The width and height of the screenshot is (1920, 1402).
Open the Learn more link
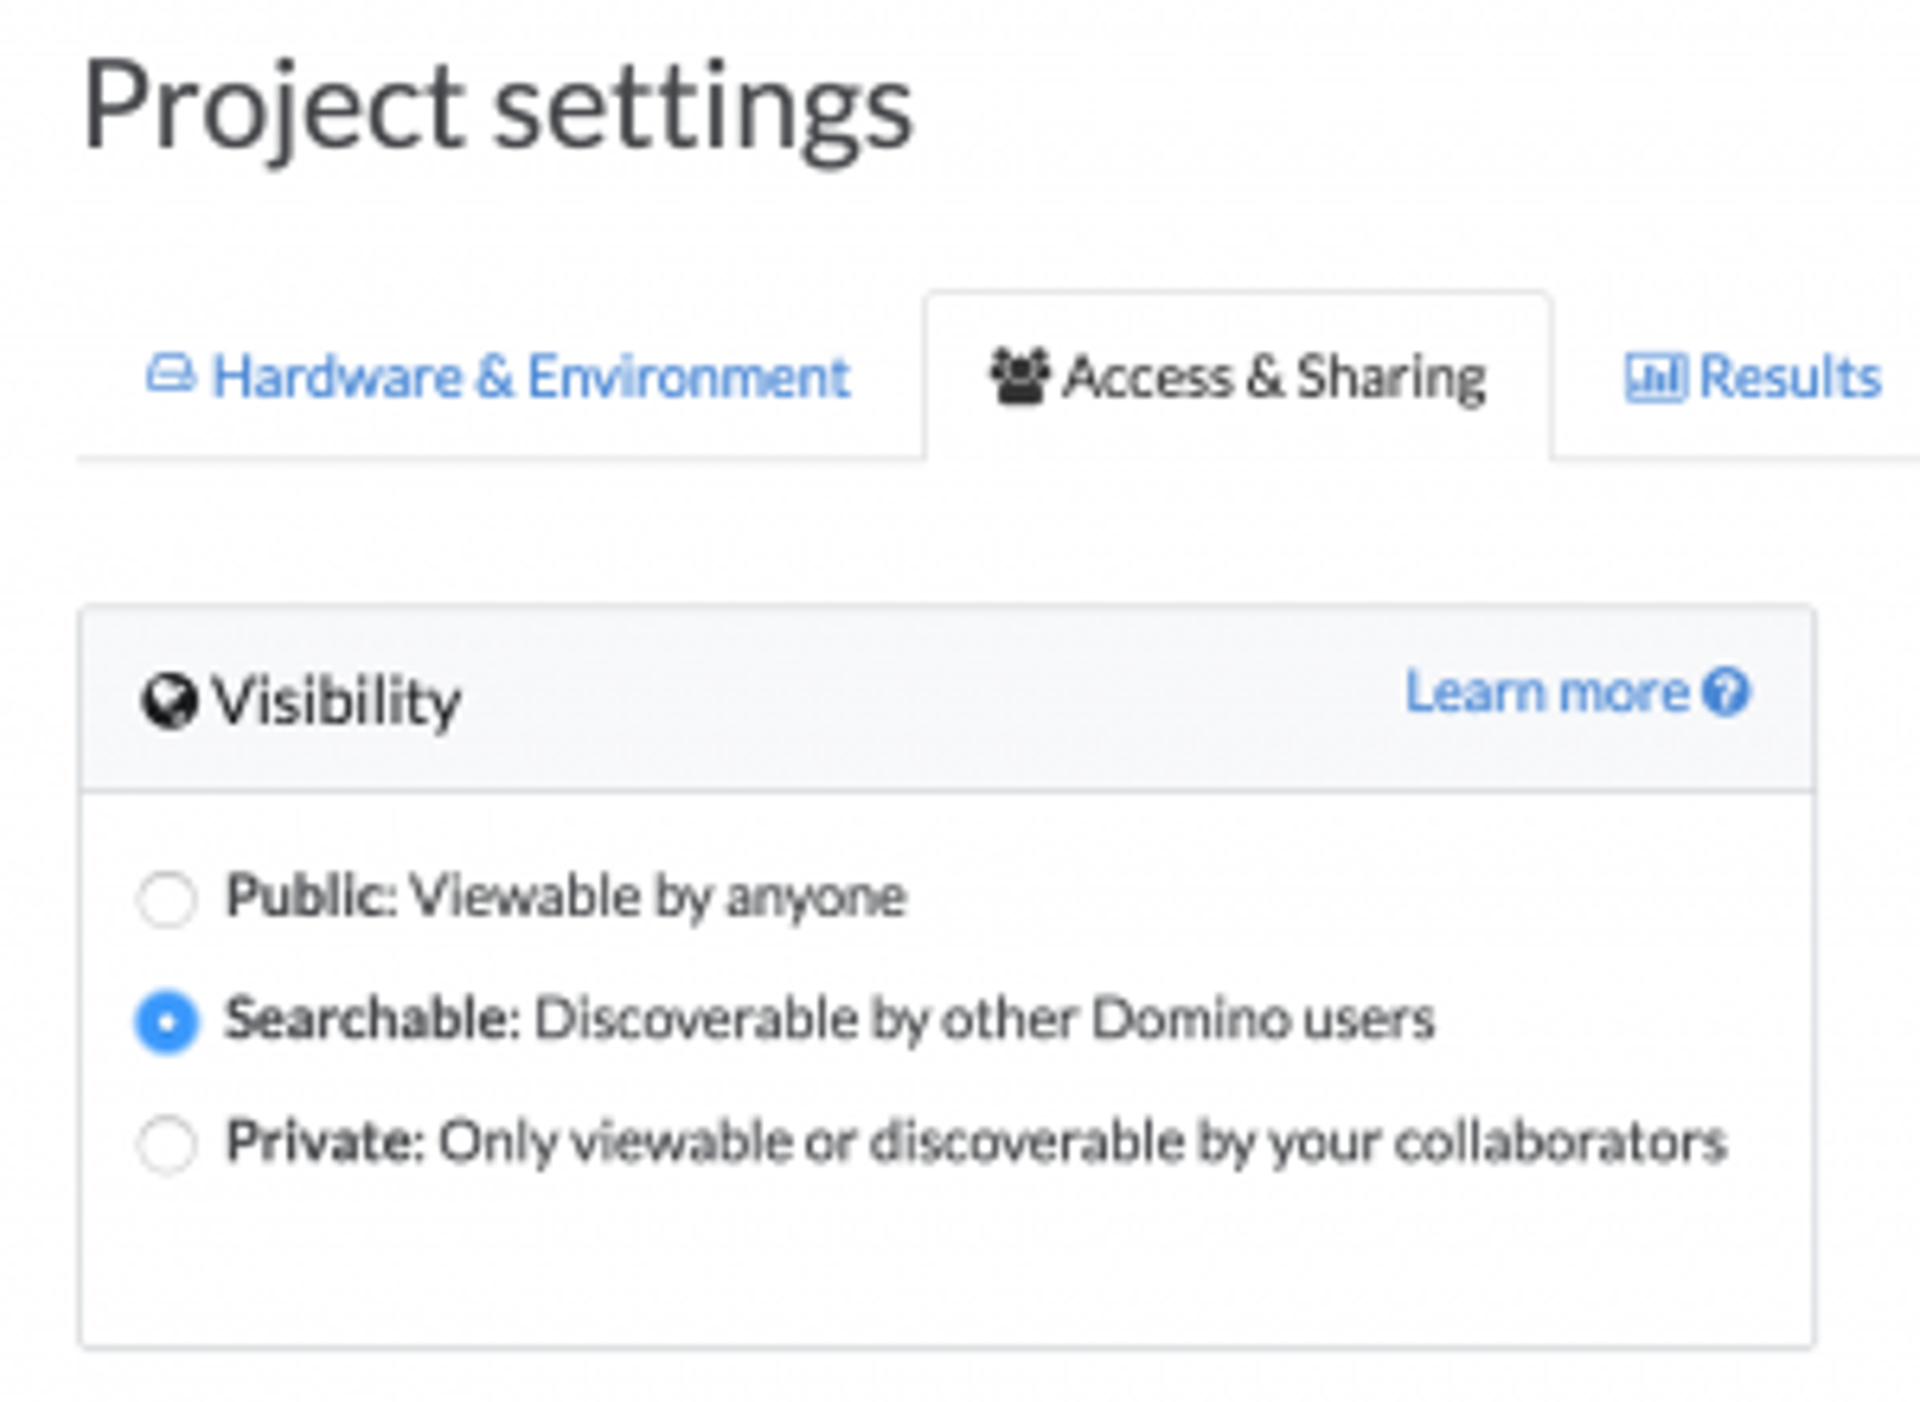tap(1546, 691)
